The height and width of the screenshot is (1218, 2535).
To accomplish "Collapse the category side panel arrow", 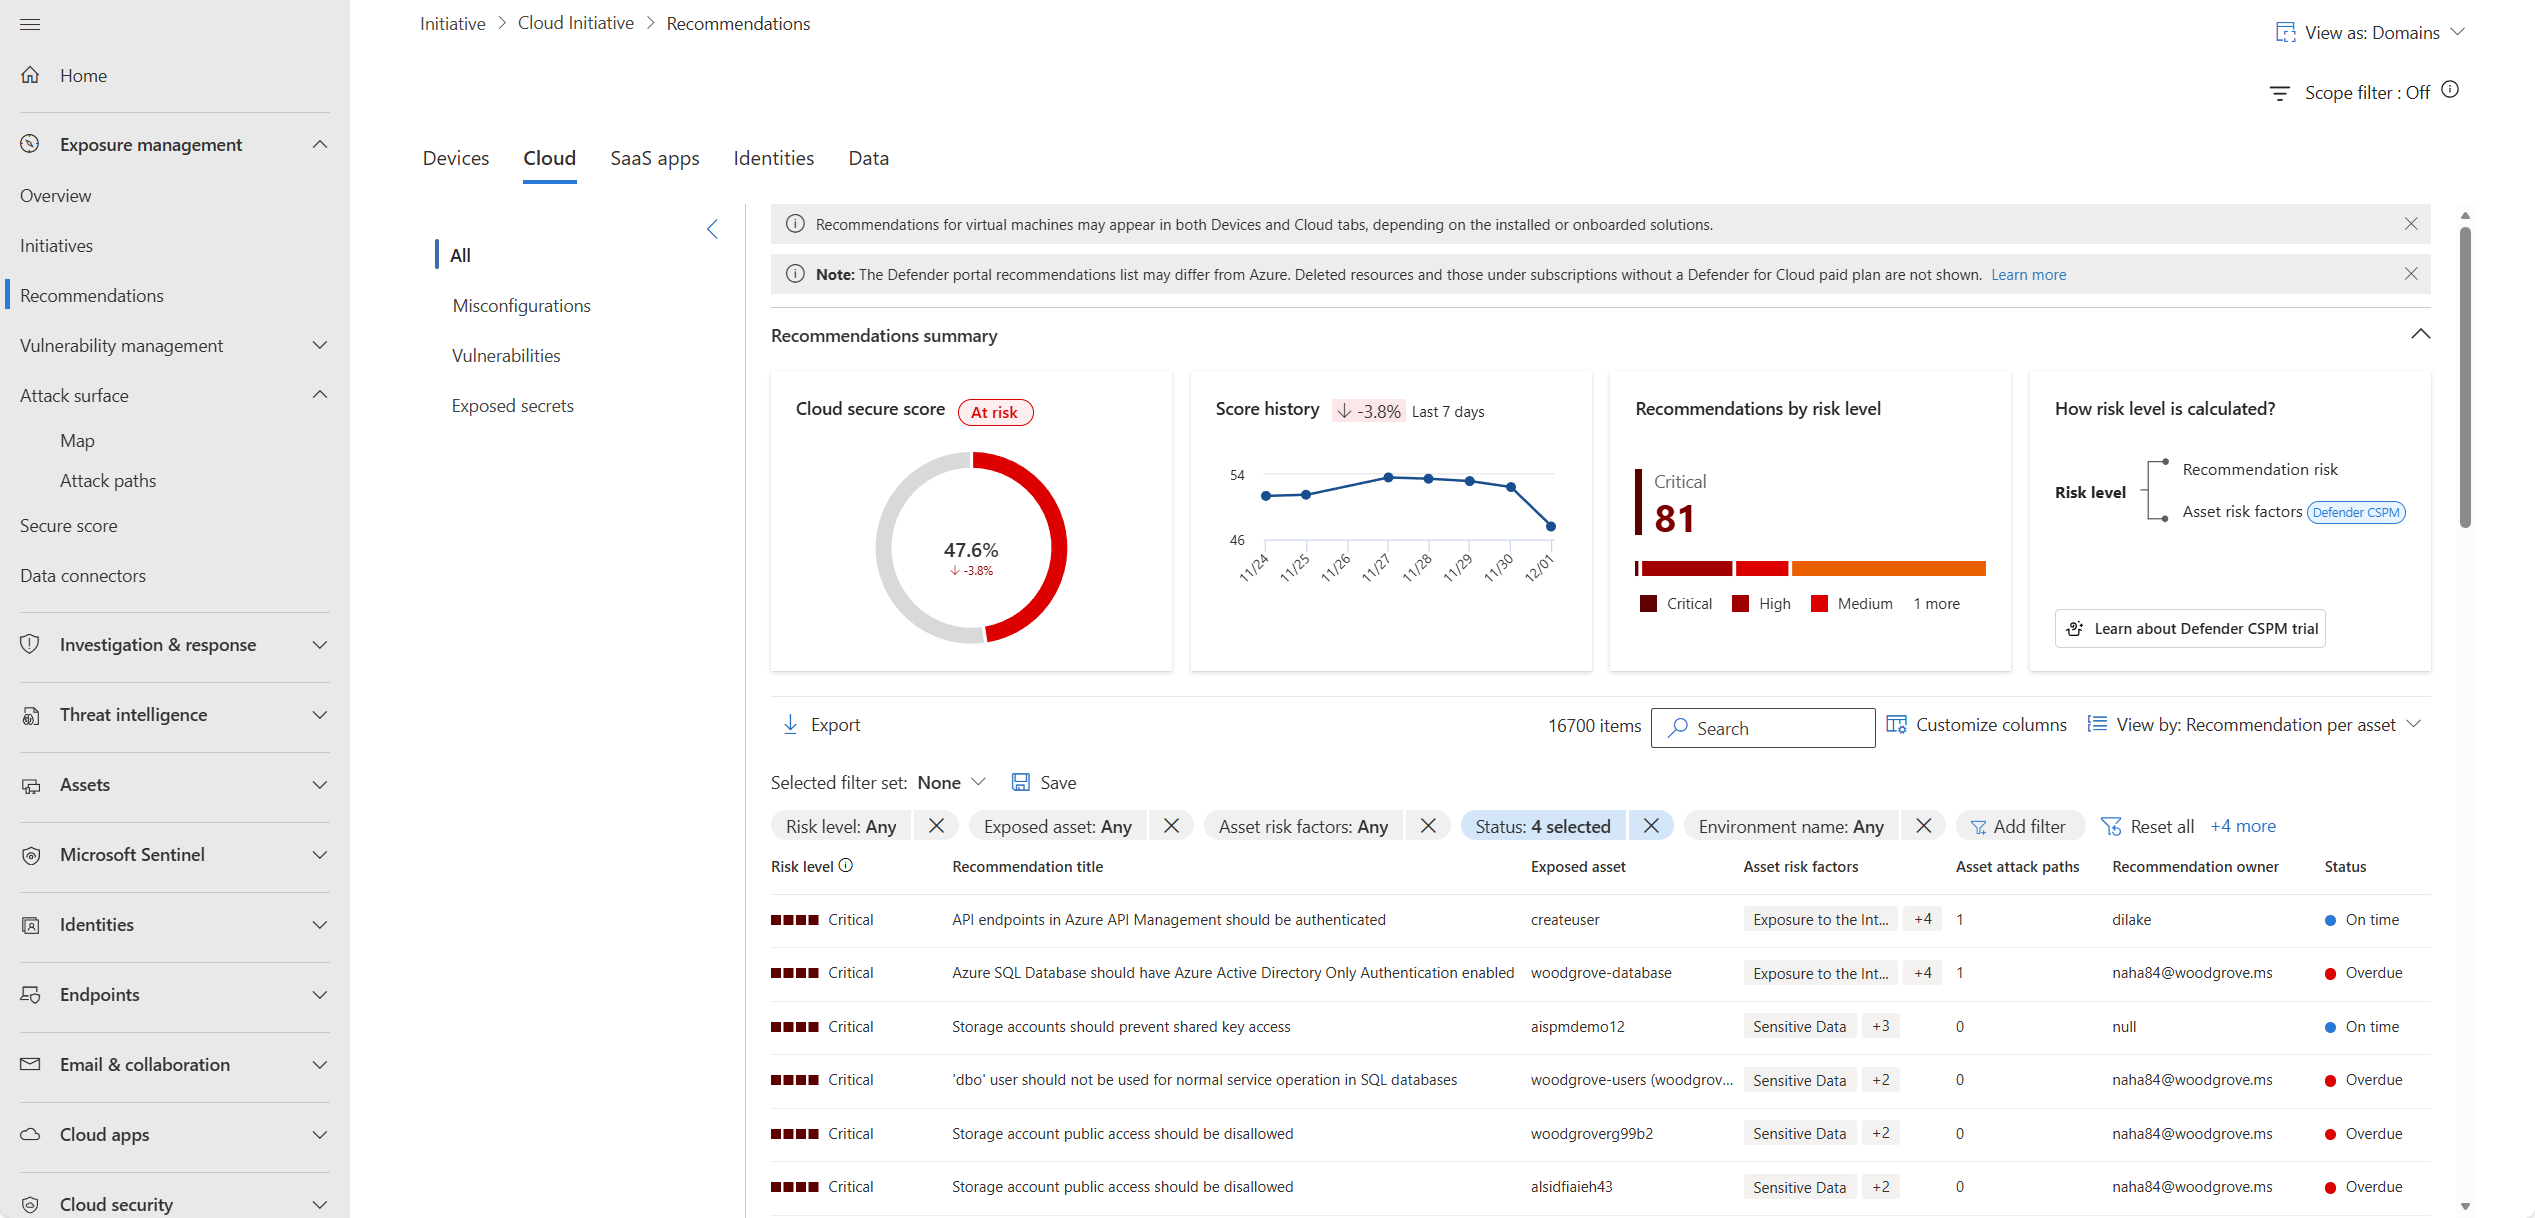I will coord(712,229).
